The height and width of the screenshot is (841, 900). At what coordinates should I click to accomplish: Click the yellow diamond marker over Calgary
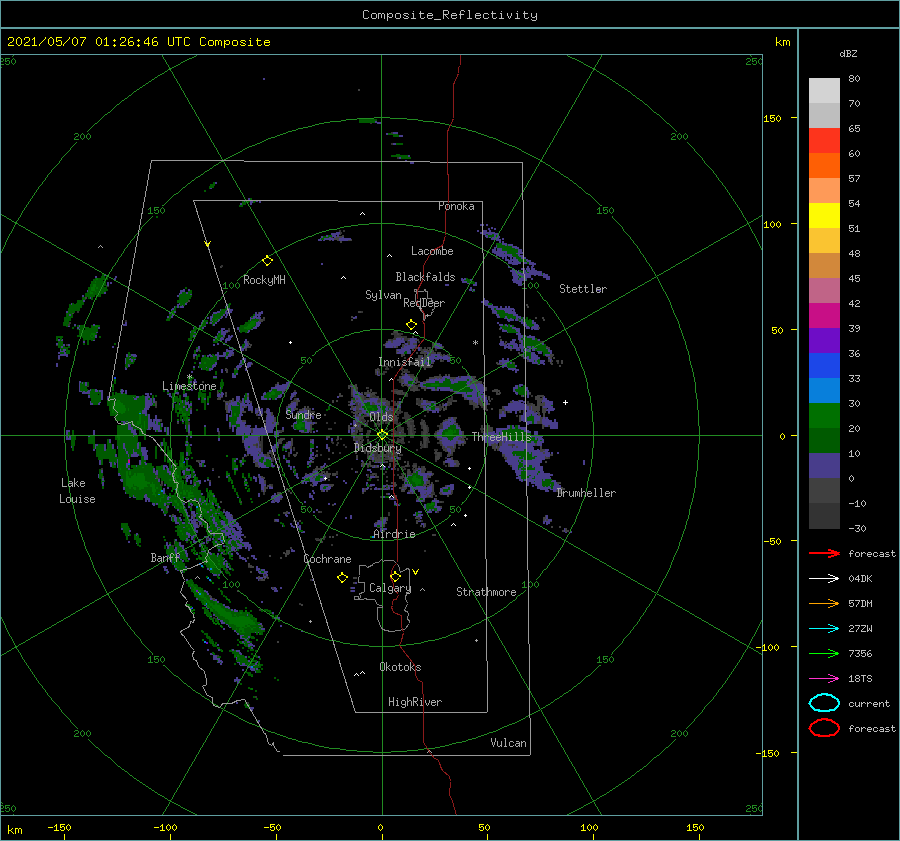395,576
